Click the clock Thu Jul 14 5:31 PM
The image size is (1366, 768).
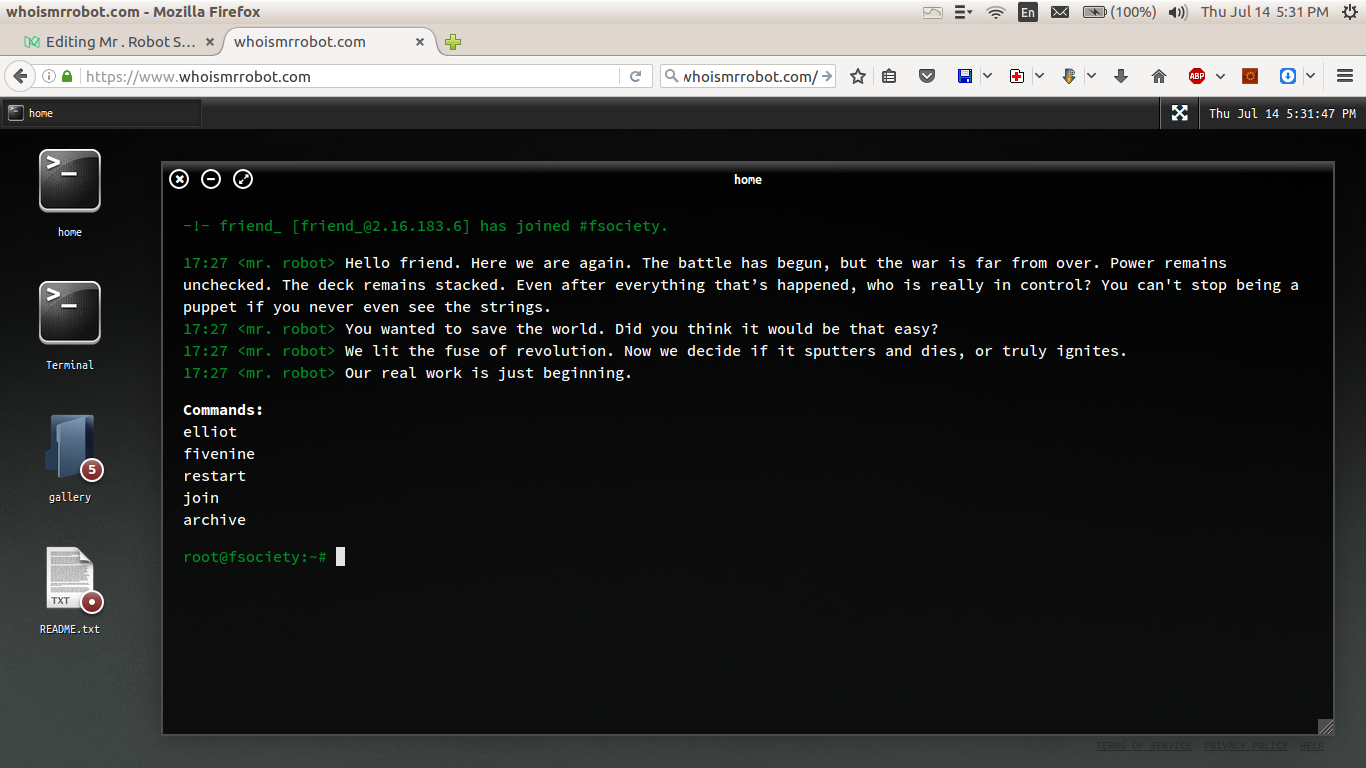(x=1265, y=12)
